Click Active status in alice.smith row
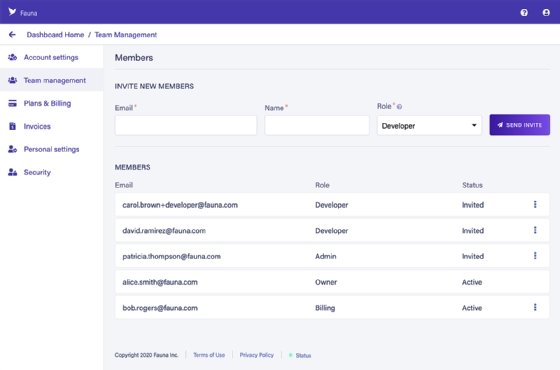The width and height of the screenshot is (560, 370). [x=472, y=282]
